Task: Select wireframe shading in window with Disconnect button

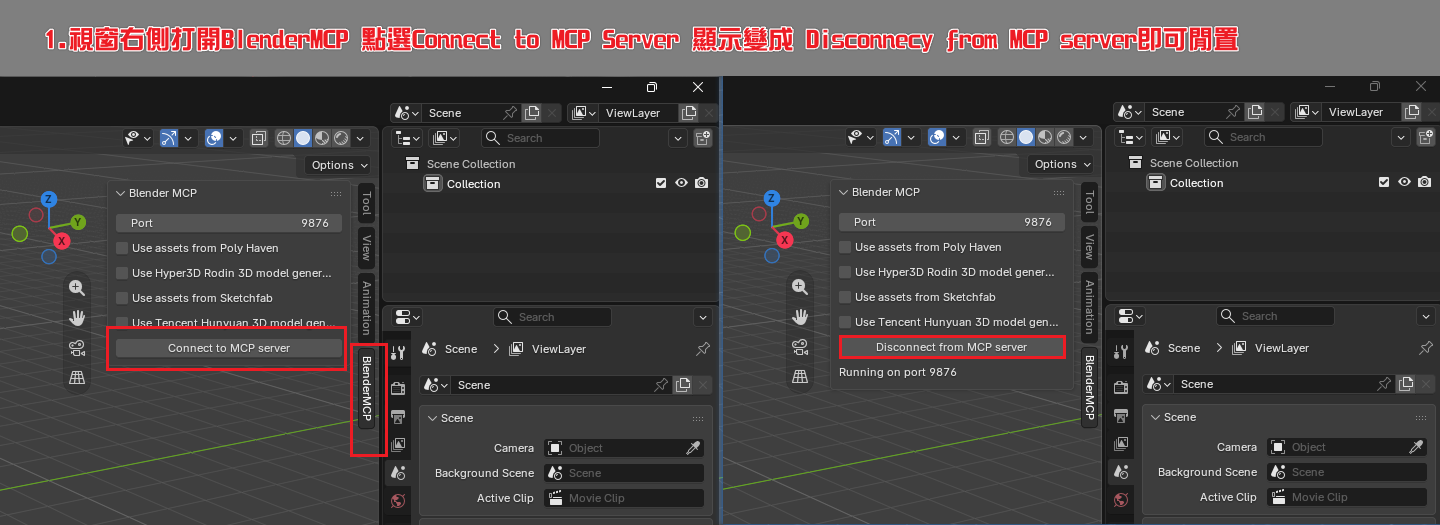Action: pos(1007,137)
